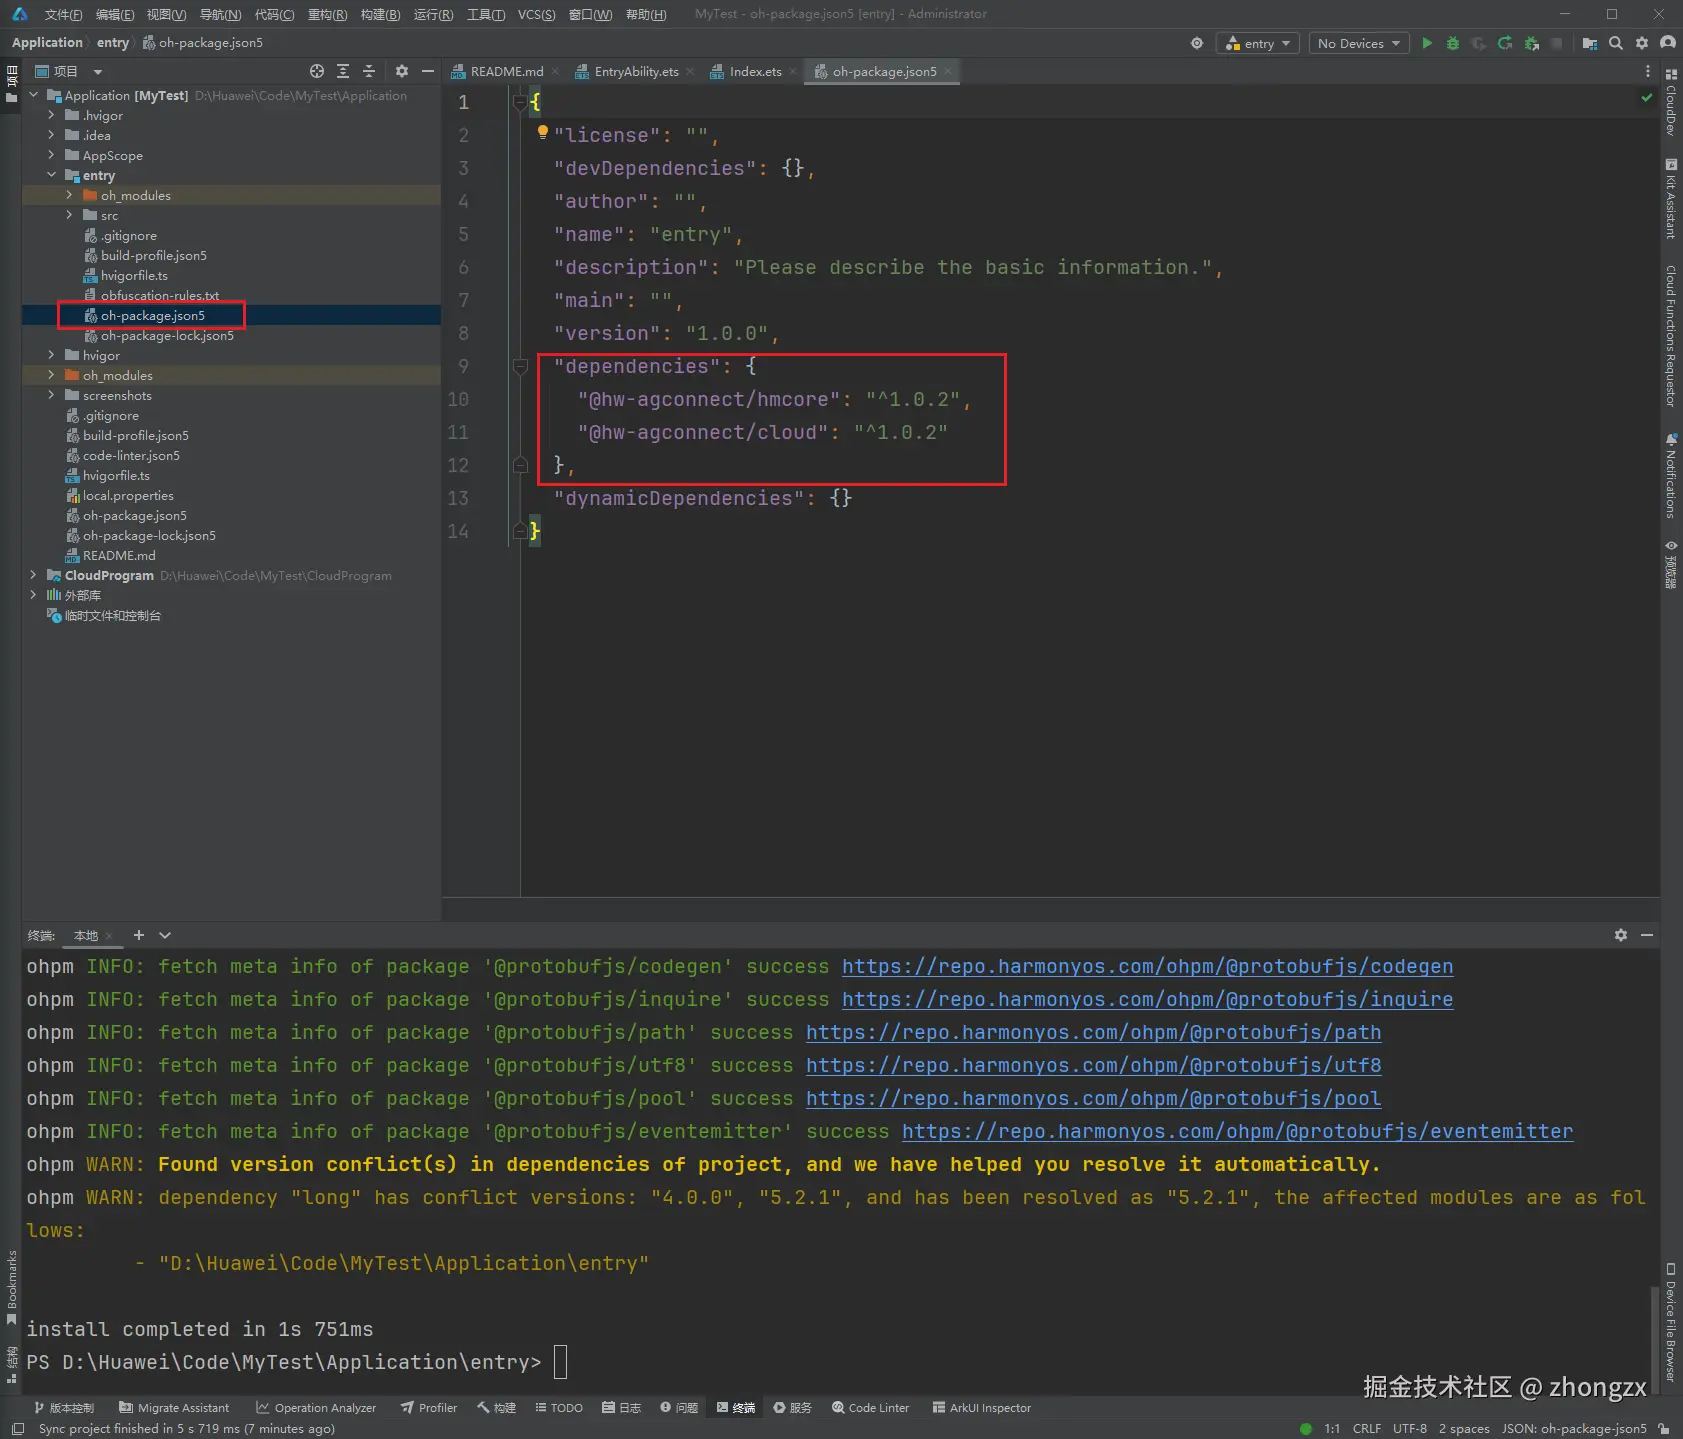Expand the src folder in tree
This screenshot has height=1439, width=1683.
point(69,215)
